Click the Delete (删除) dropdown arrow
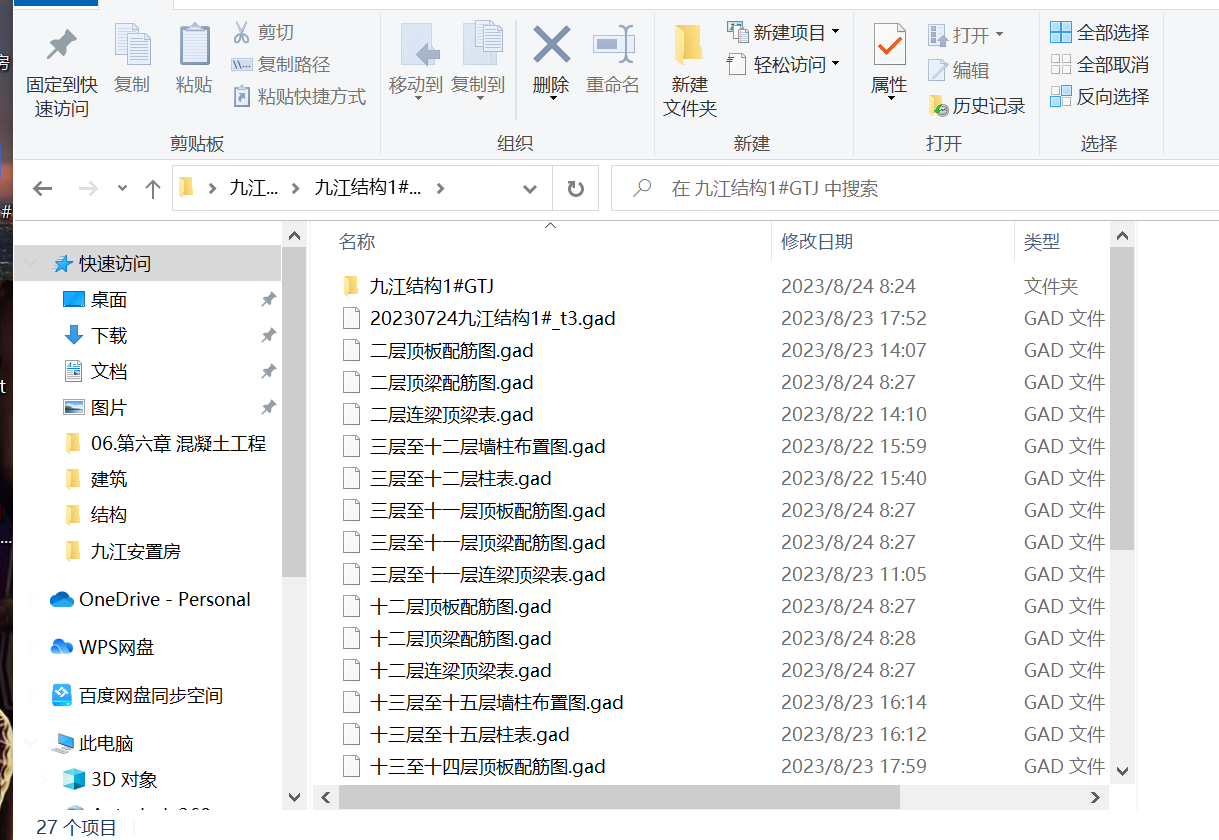Viewport: 1219px width, 840px height. [551, 100]
